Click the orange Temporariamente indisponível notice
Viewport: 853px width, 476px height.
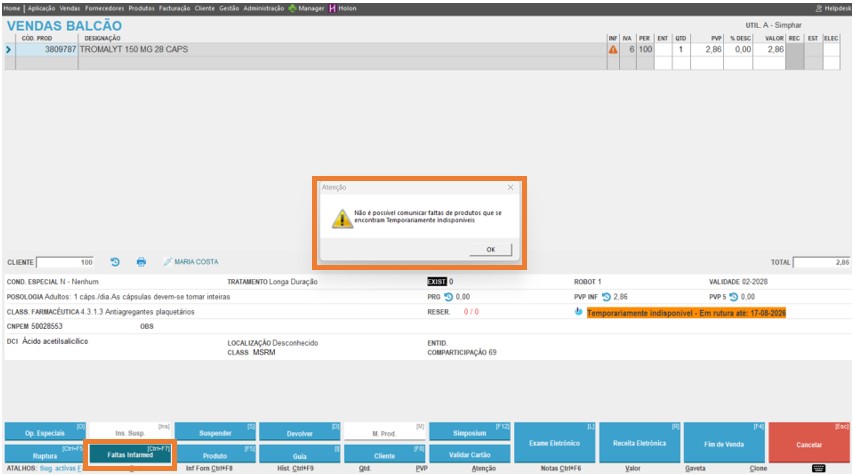[x=686, y=313]
